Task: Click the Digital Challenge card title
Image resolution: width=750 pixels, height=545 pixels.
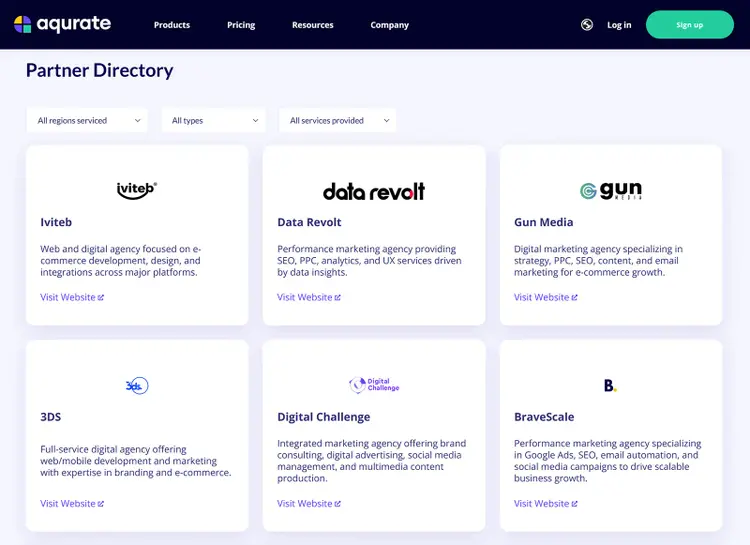Action: point(323,417)
